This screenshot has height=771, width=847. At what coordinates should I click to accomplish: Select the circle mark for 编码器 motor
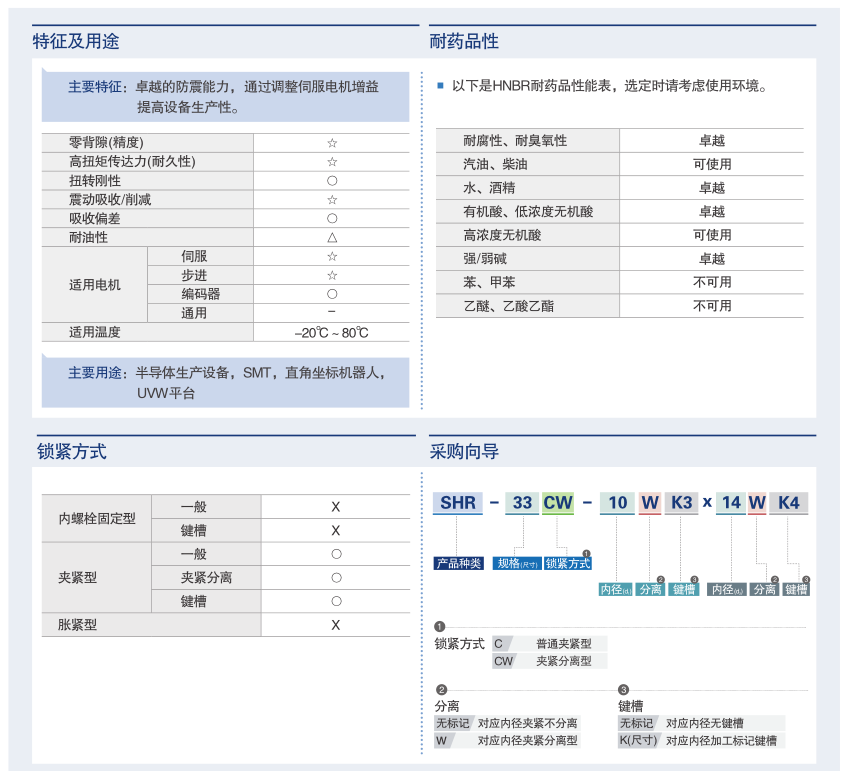(x=332, y=294)
